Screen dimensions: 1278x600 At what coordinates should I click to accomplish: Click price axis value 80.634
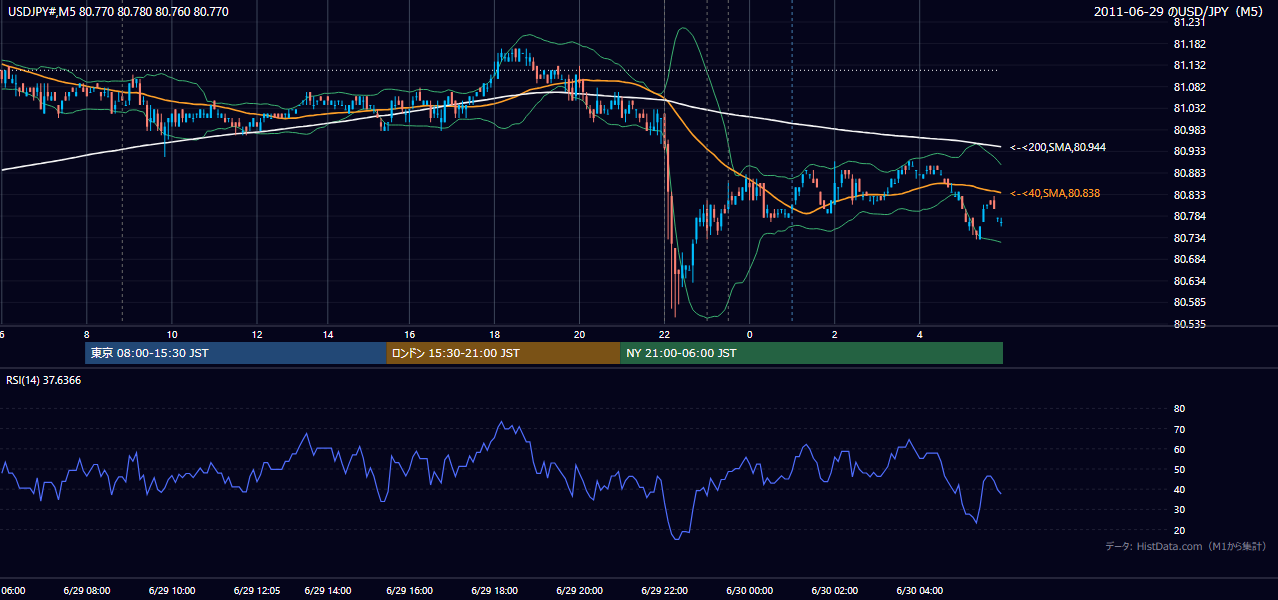point(1189,281)
